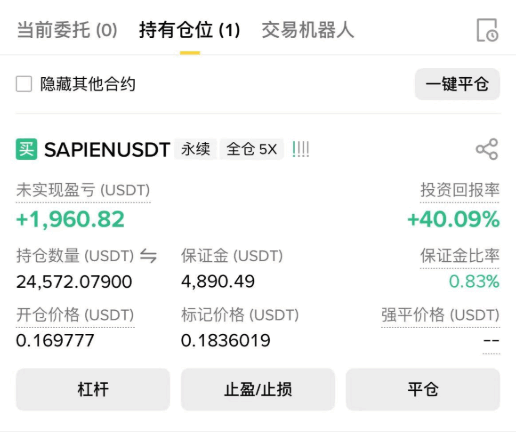Screen dimensions: 516x432
Task: Open the order history icon
Action: (487, 30)
